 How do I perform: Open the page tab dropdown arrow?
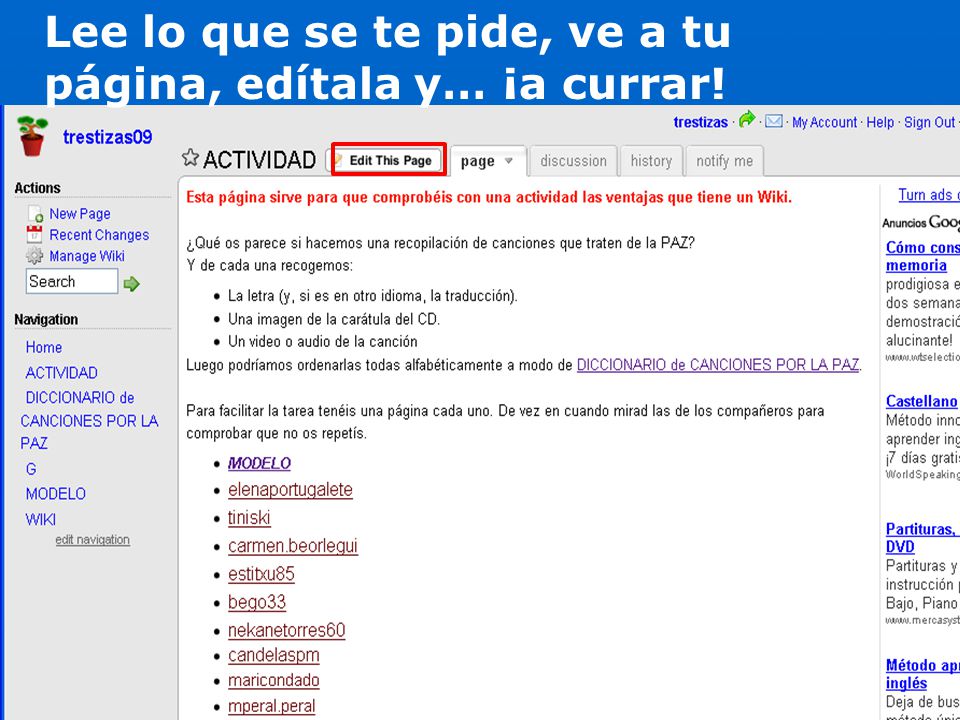pyautogui.click(x=508, y=161)
